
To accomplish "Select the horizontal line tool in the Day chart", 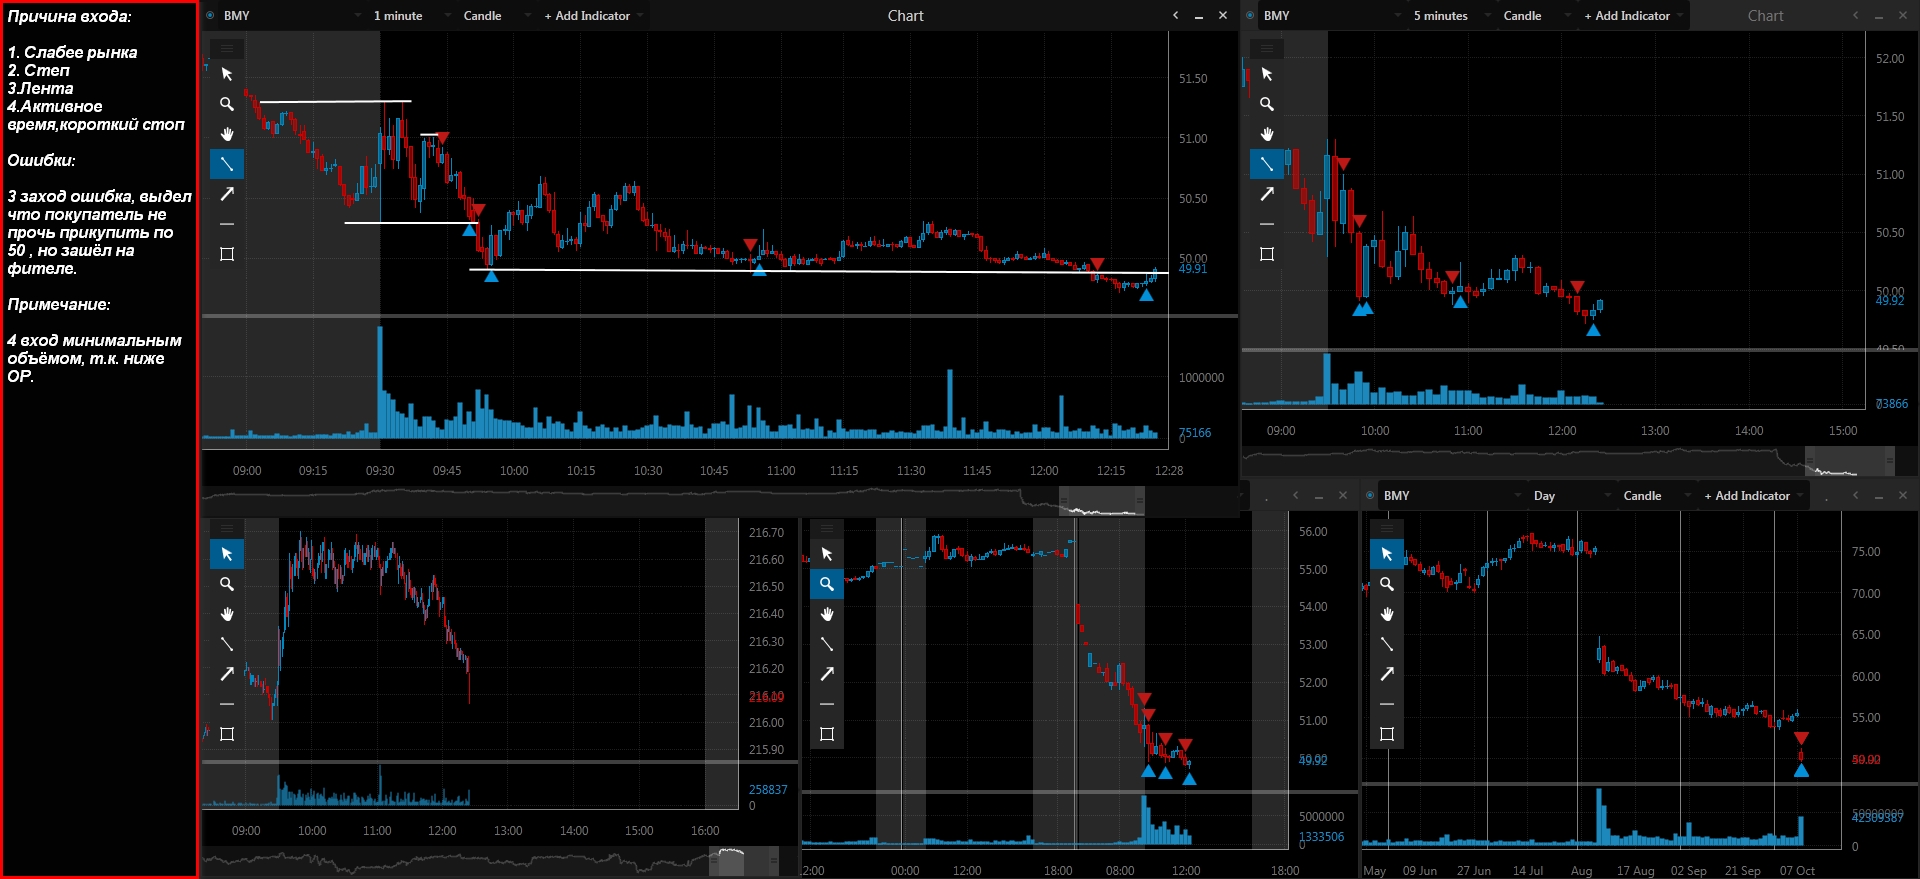I will (1387, 704).
